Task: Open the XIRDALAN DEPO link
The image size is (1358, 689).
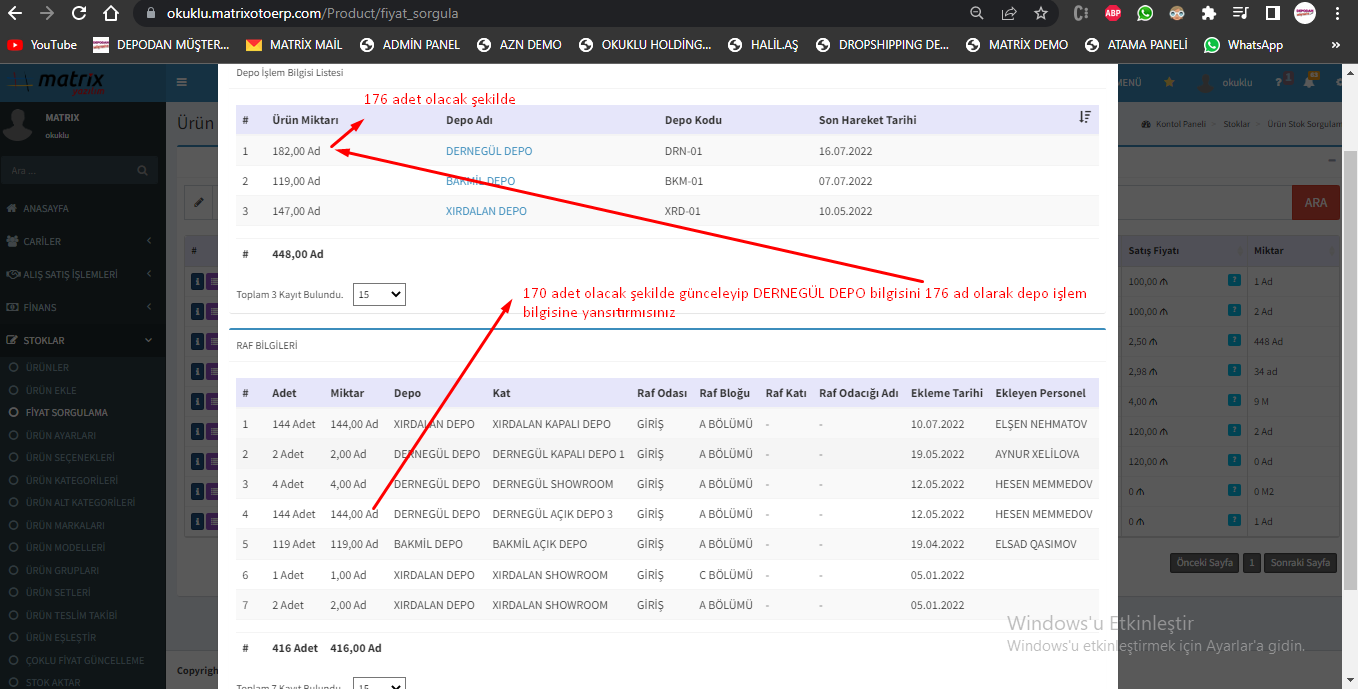Action: click(x=486, y=211)
